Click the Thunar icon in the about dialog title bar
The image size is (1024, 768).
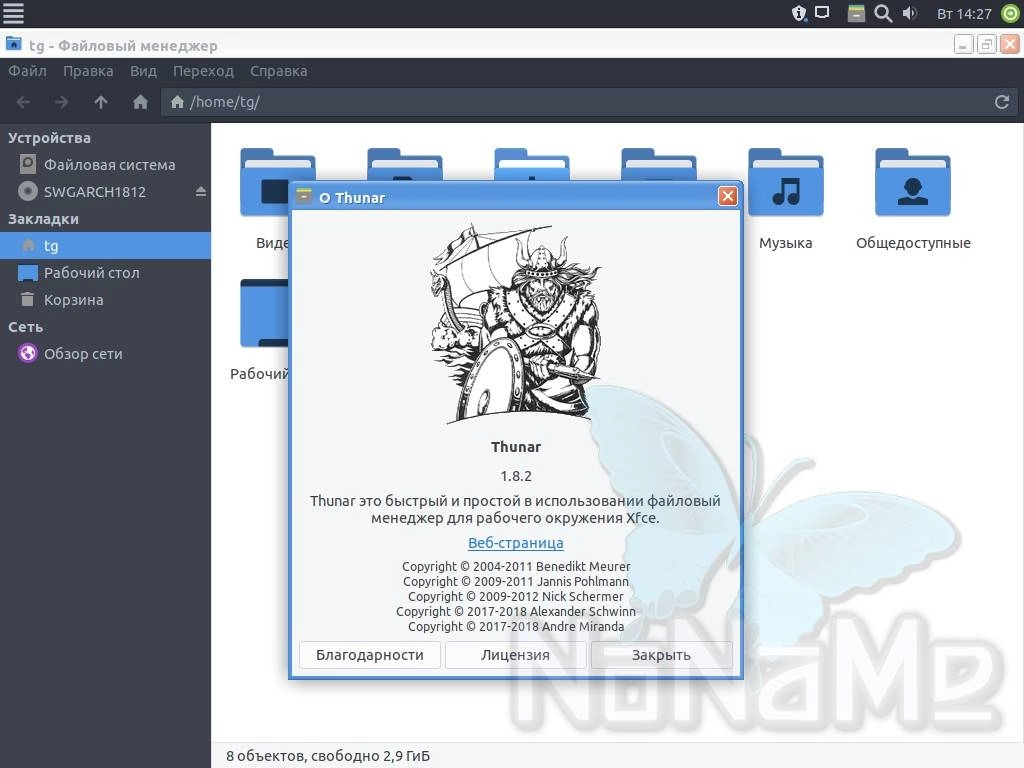(304, 196)
